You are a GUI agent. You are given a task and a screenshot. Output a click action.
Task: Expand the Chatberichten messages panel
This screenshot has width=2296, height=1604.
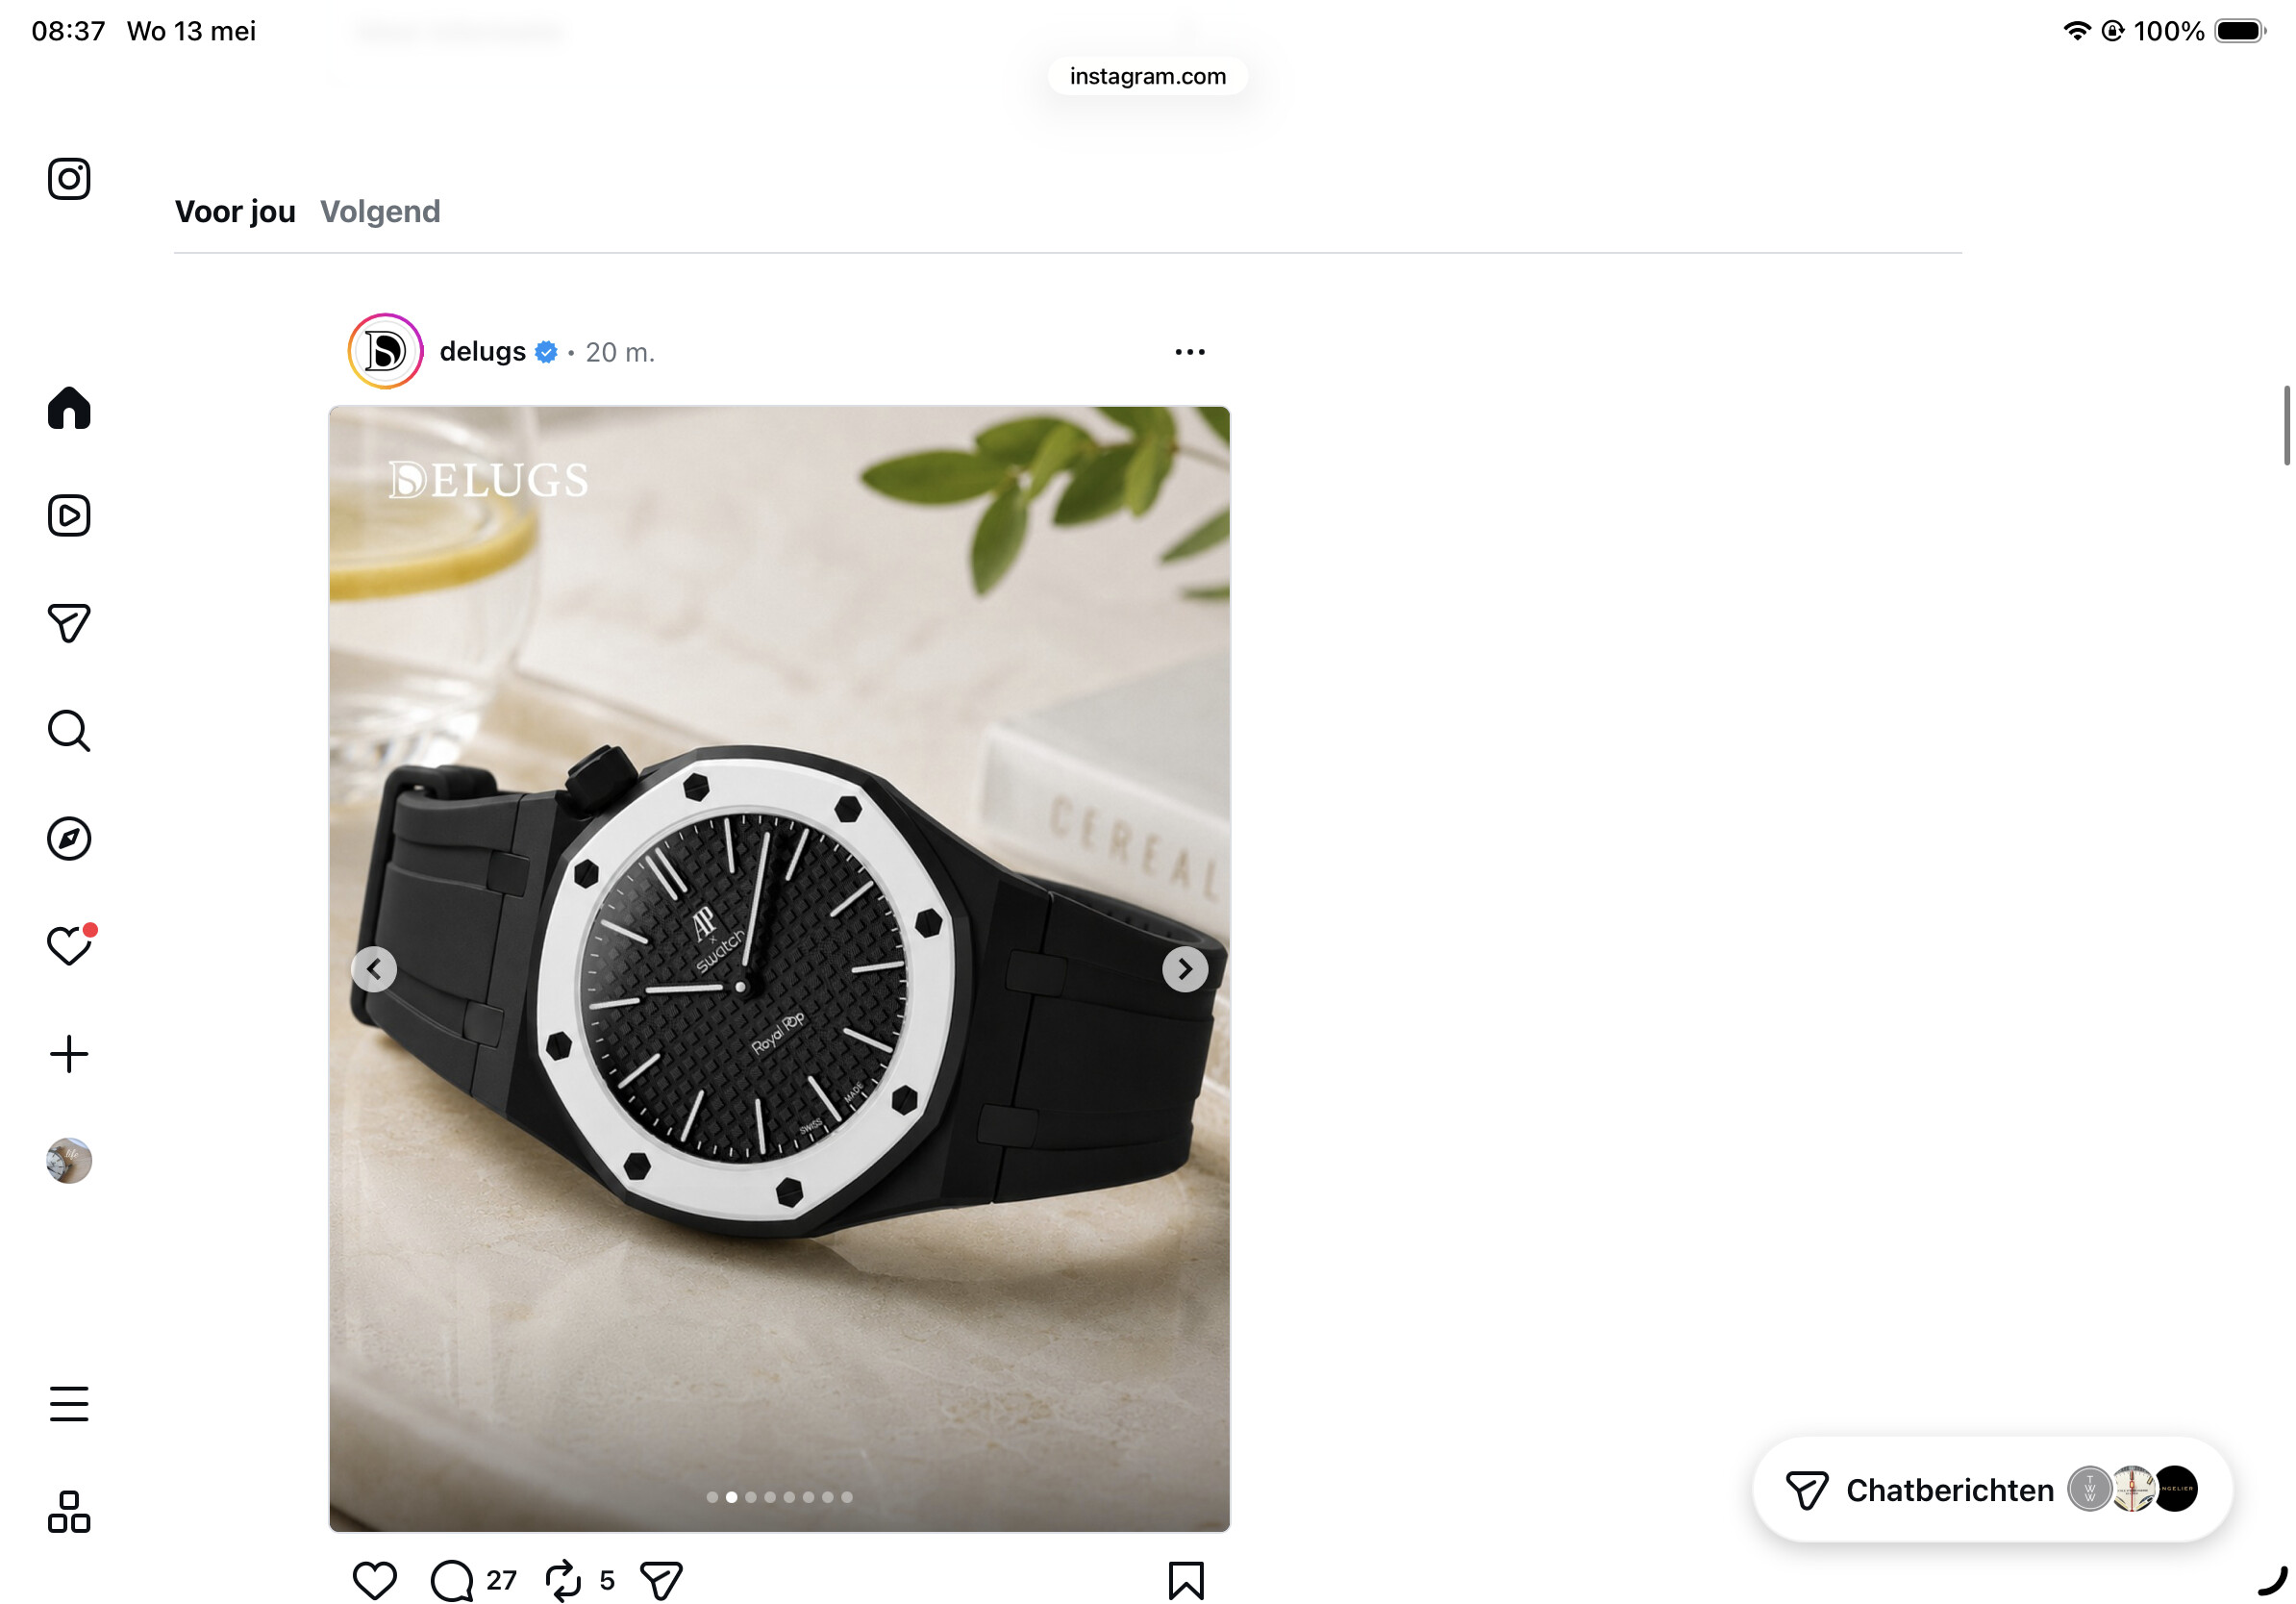click(1992, 1490)
